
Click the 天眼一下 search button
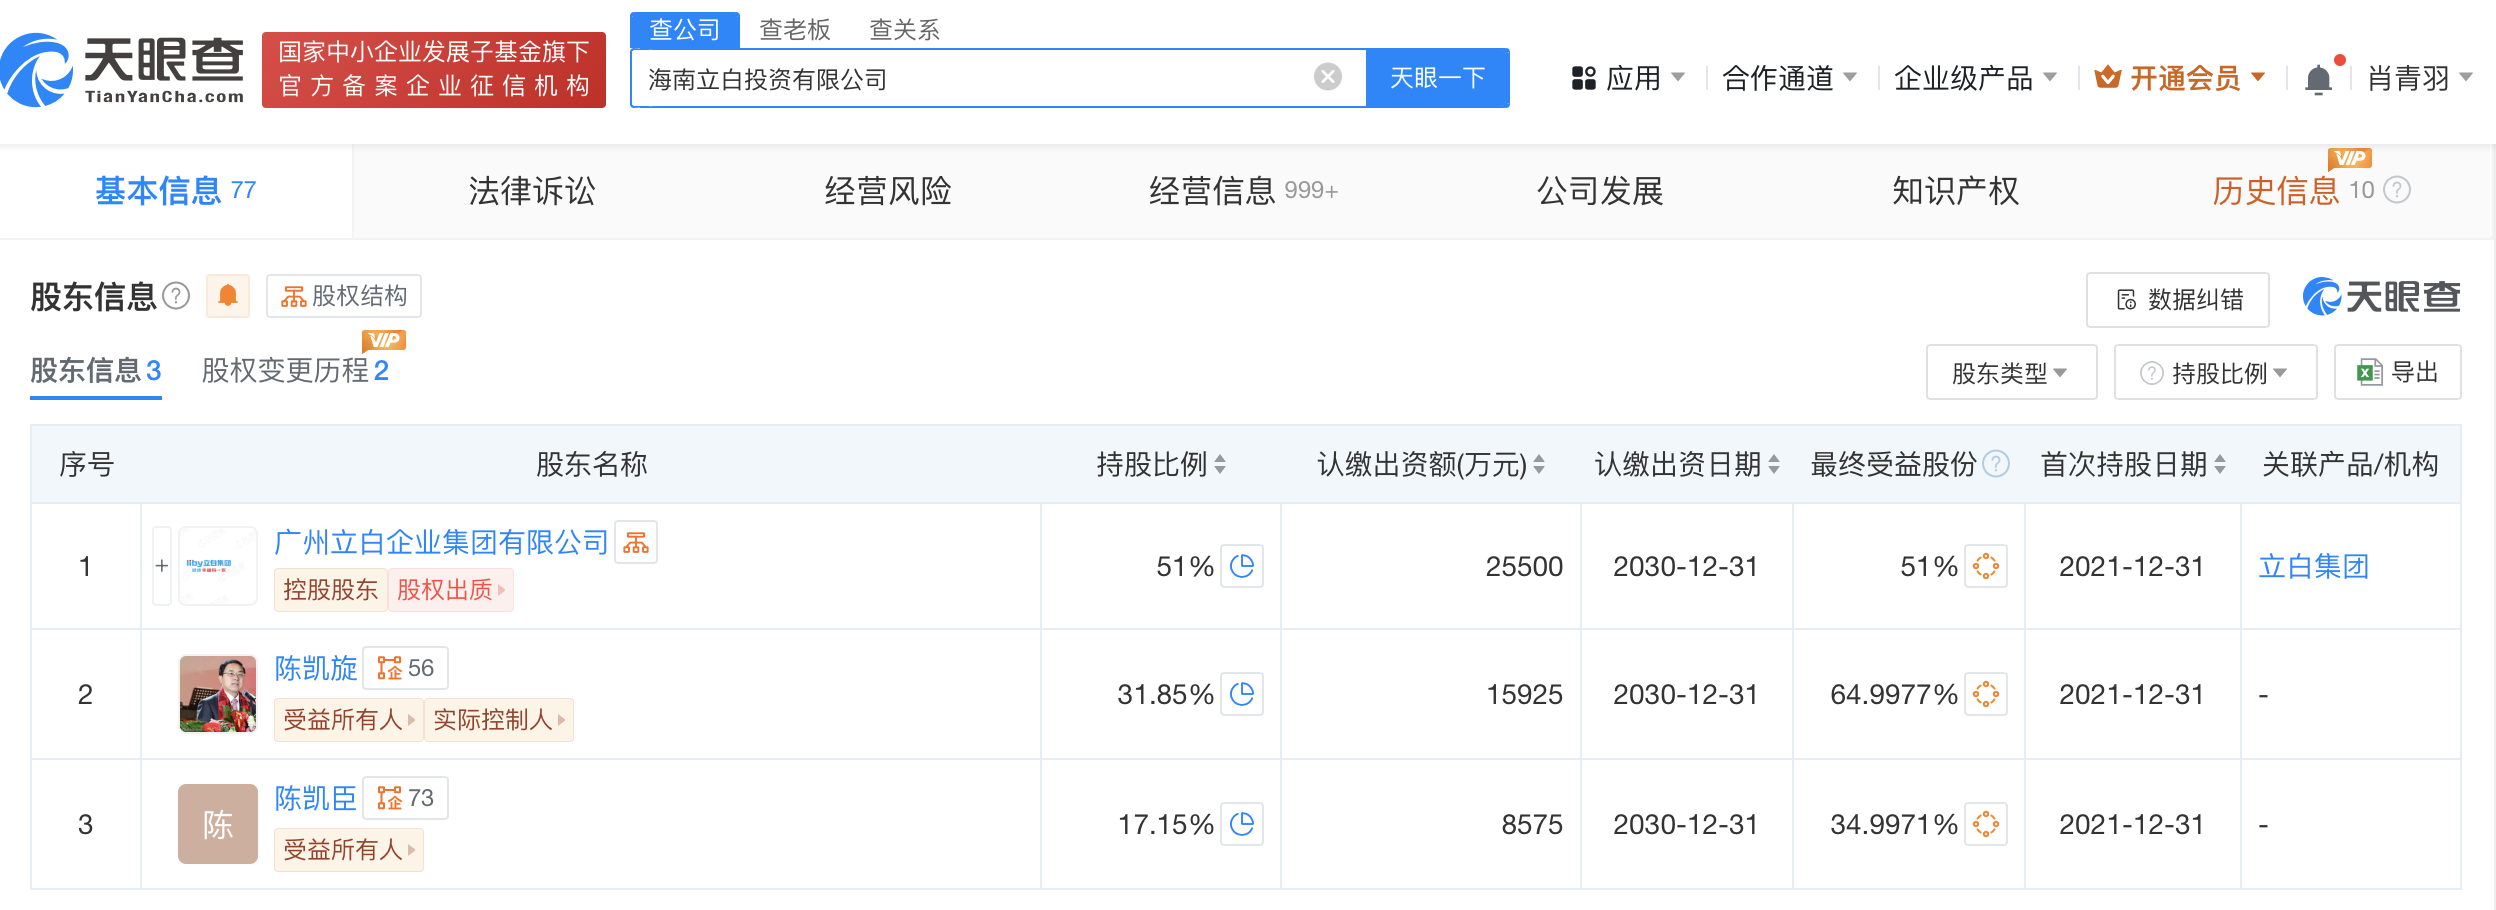[1437, 77]
